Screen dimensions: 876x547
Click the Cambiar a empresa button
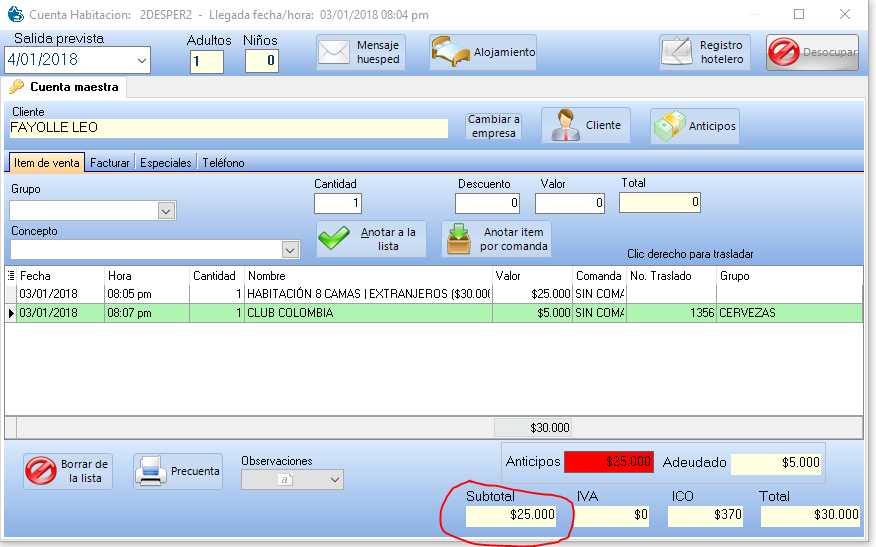point(494,126)
